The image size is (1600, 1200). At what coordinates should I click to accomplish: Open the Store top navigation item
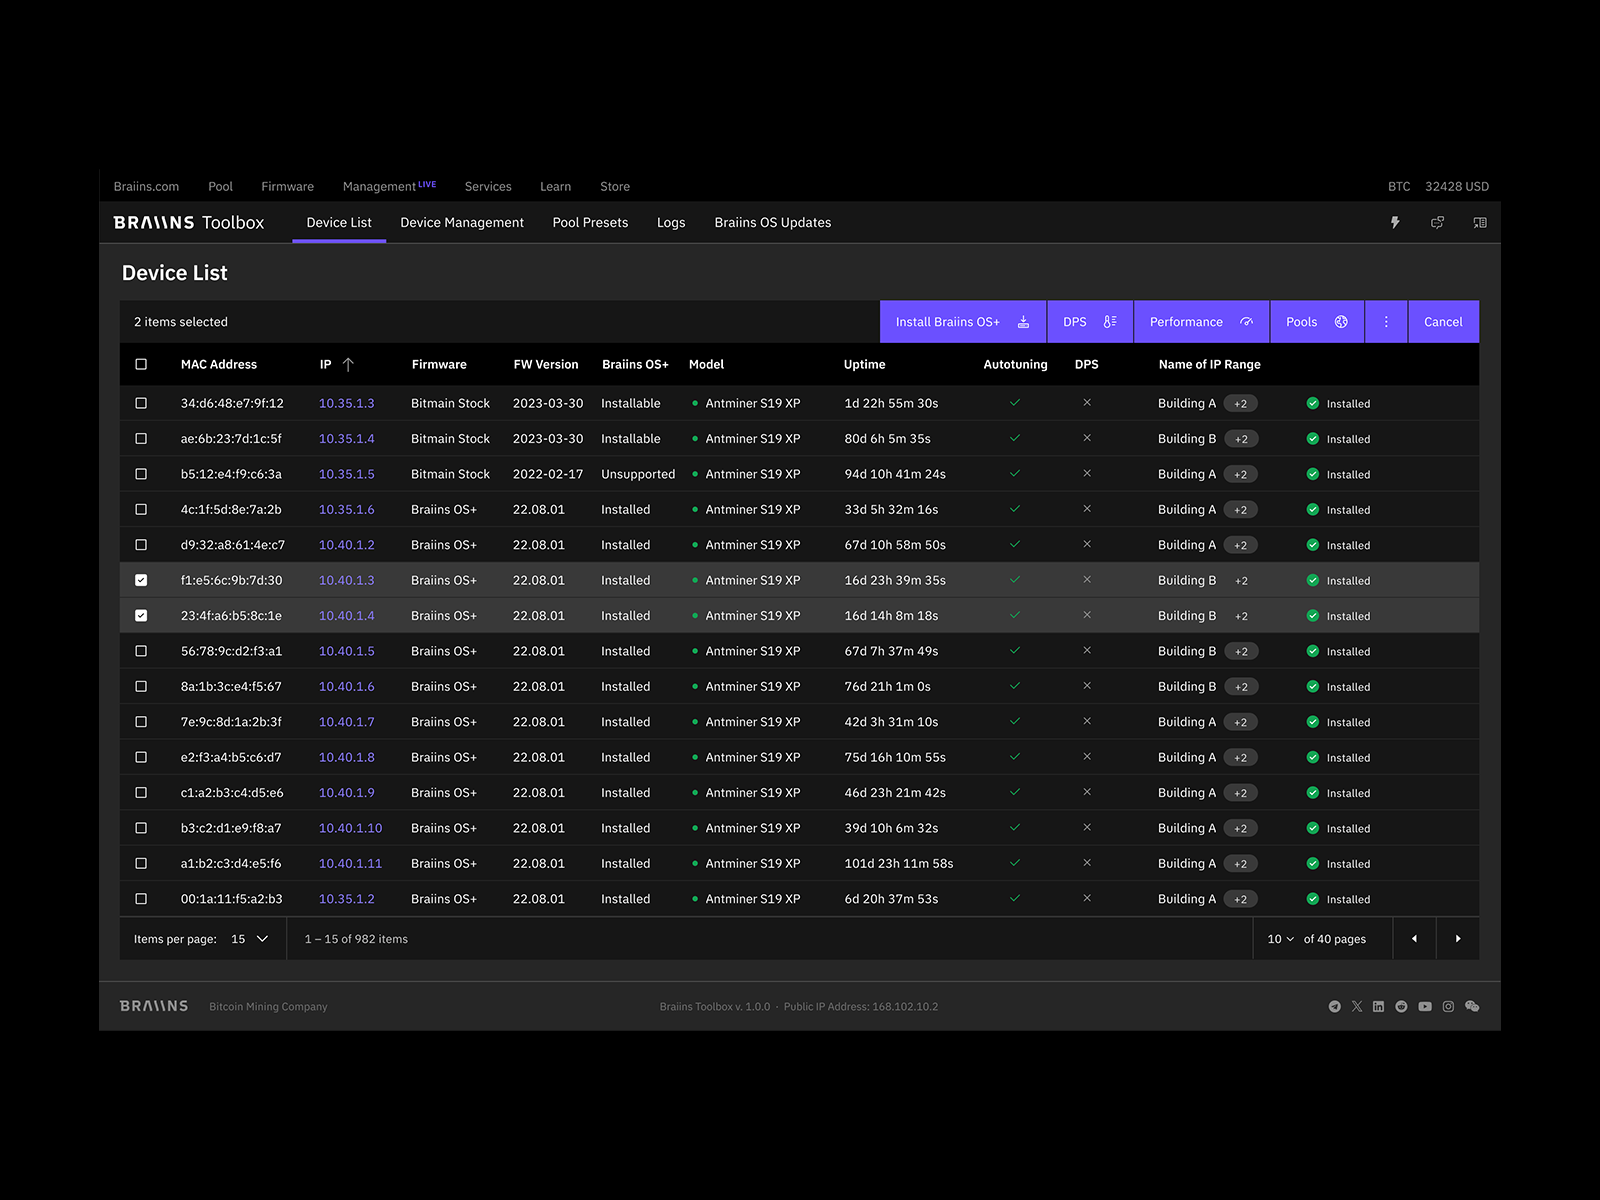[615, 187]
